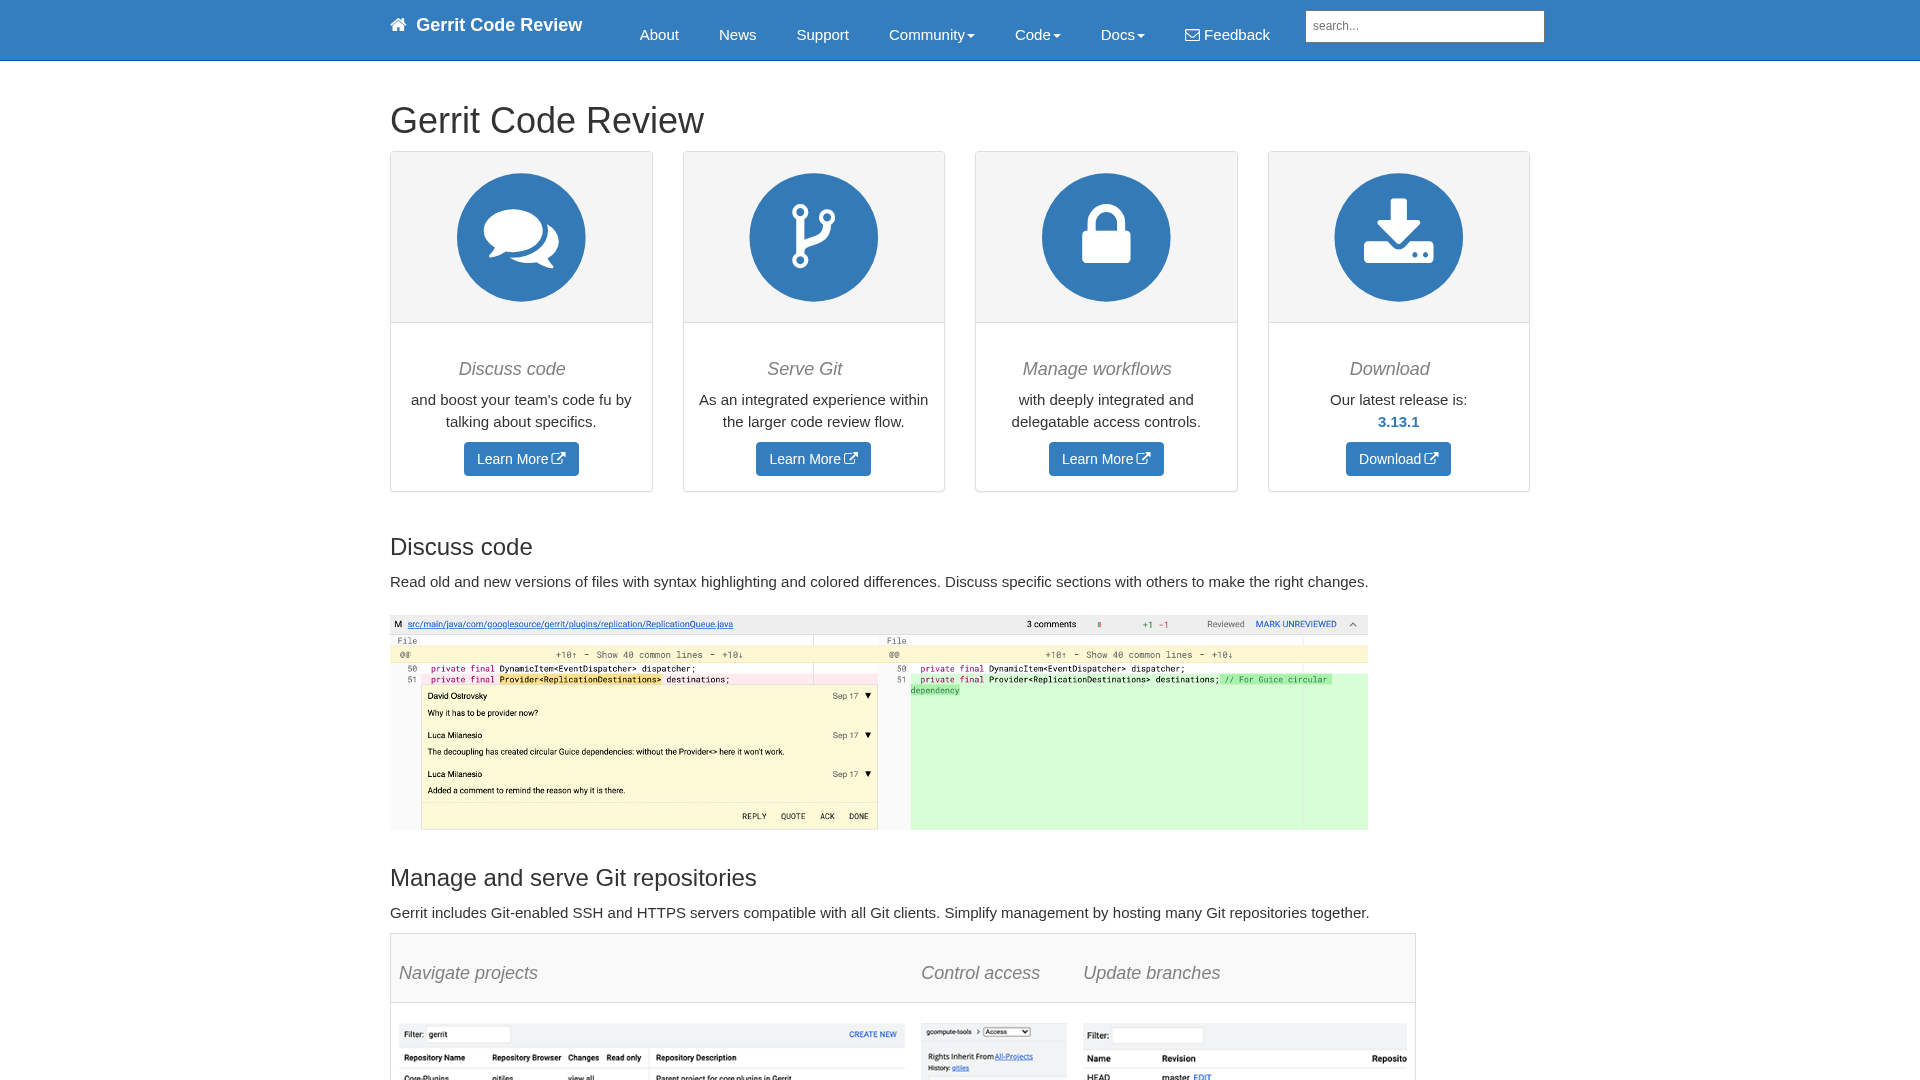Screen dimensions: 1920x1080
Task: Select Support in the navigation bar
Action: pos(822,34)
